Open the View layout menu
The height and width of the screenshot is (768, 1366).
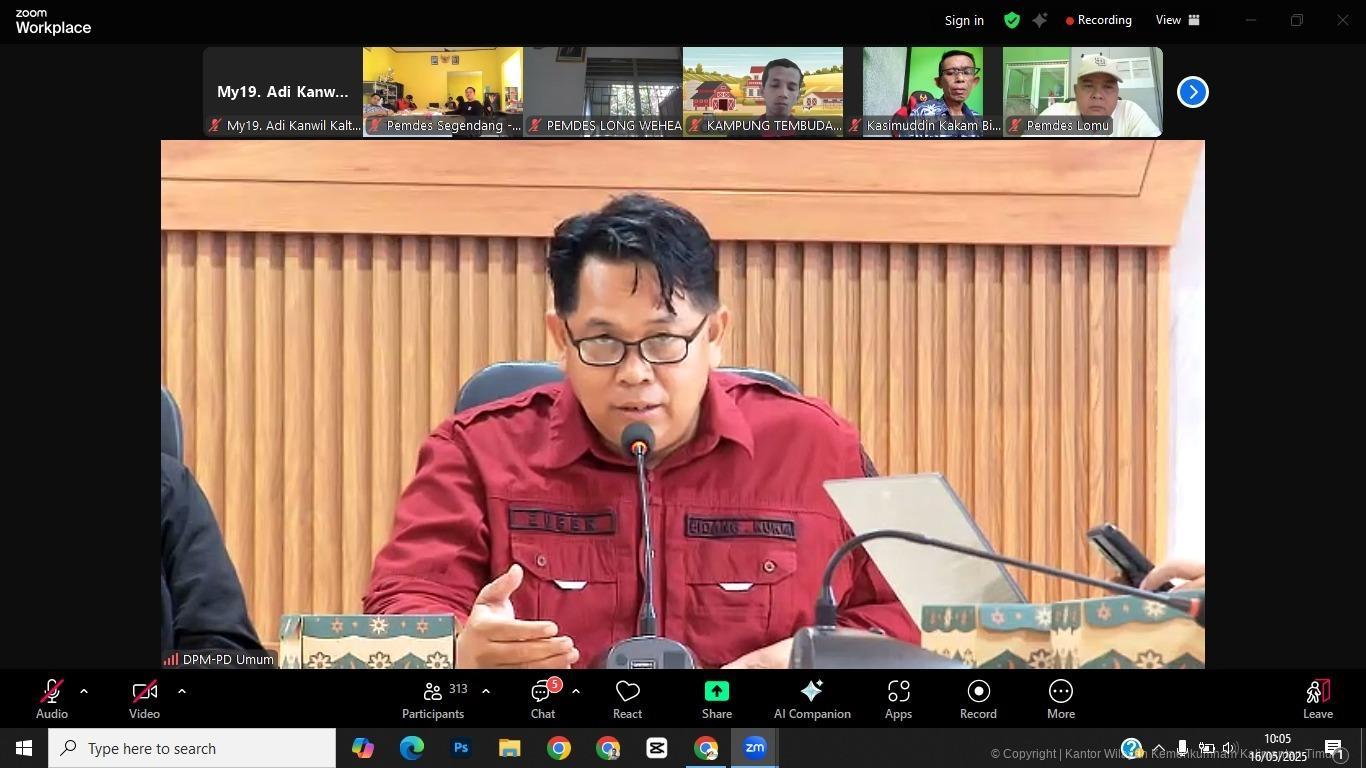pos(1178,20)
